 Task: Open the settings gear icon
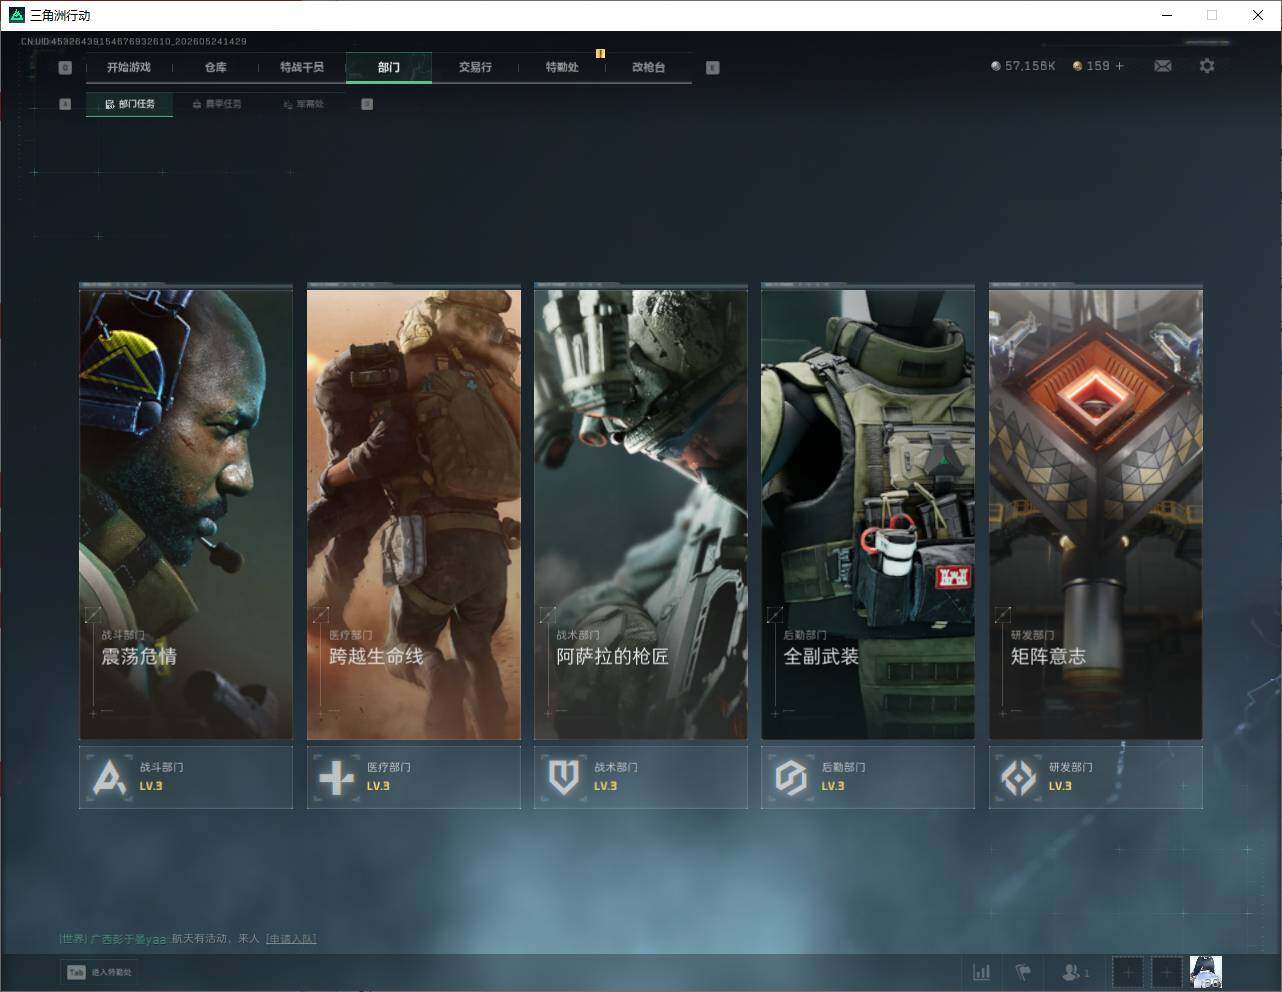(x=1207, y=66)
